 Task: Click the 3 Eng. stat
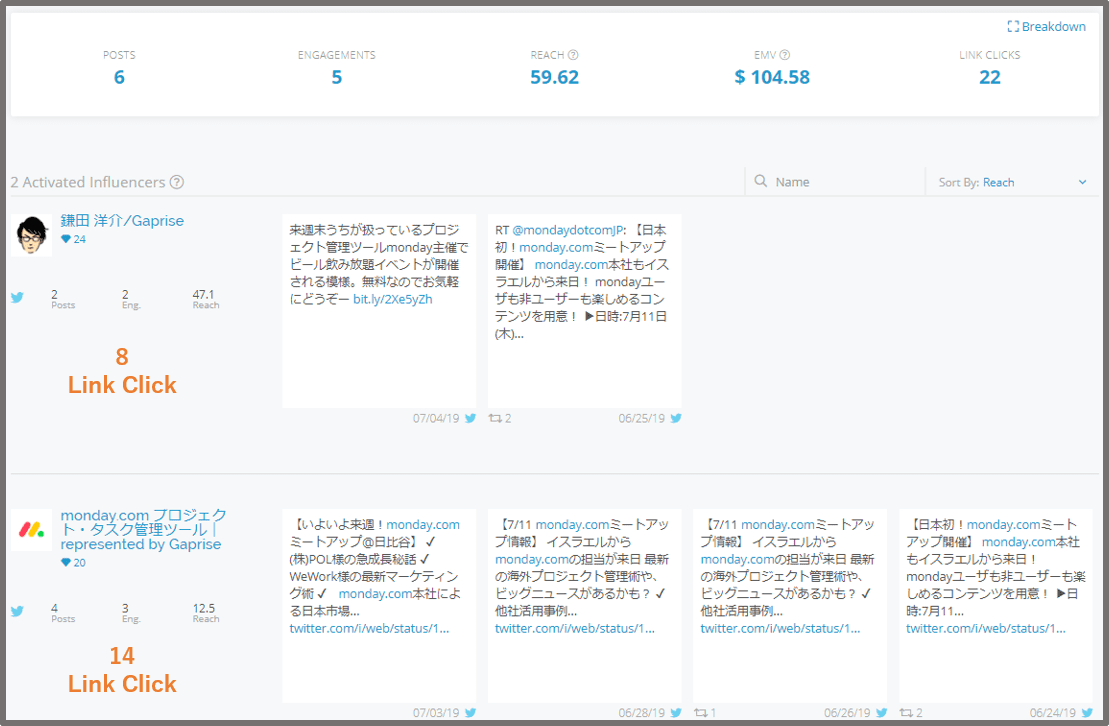point(131,612)
